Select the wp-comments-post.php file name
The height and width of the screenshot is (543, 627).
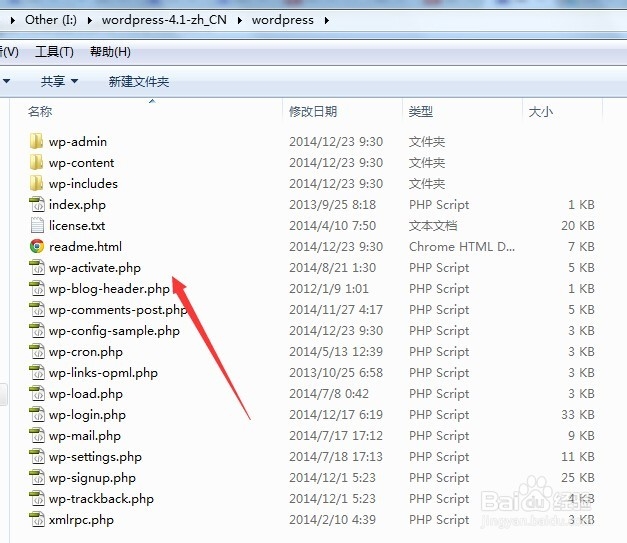[x=118, y=309]
